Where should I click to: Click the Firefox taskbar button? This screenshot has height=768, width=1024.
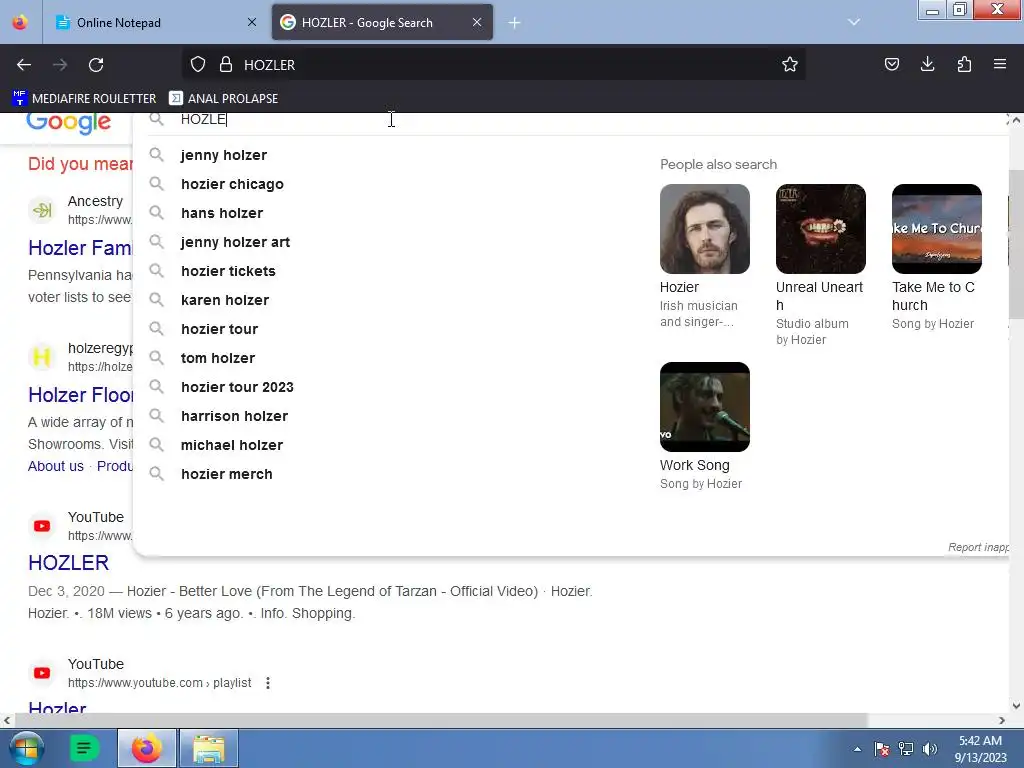[x=147, y=748]
